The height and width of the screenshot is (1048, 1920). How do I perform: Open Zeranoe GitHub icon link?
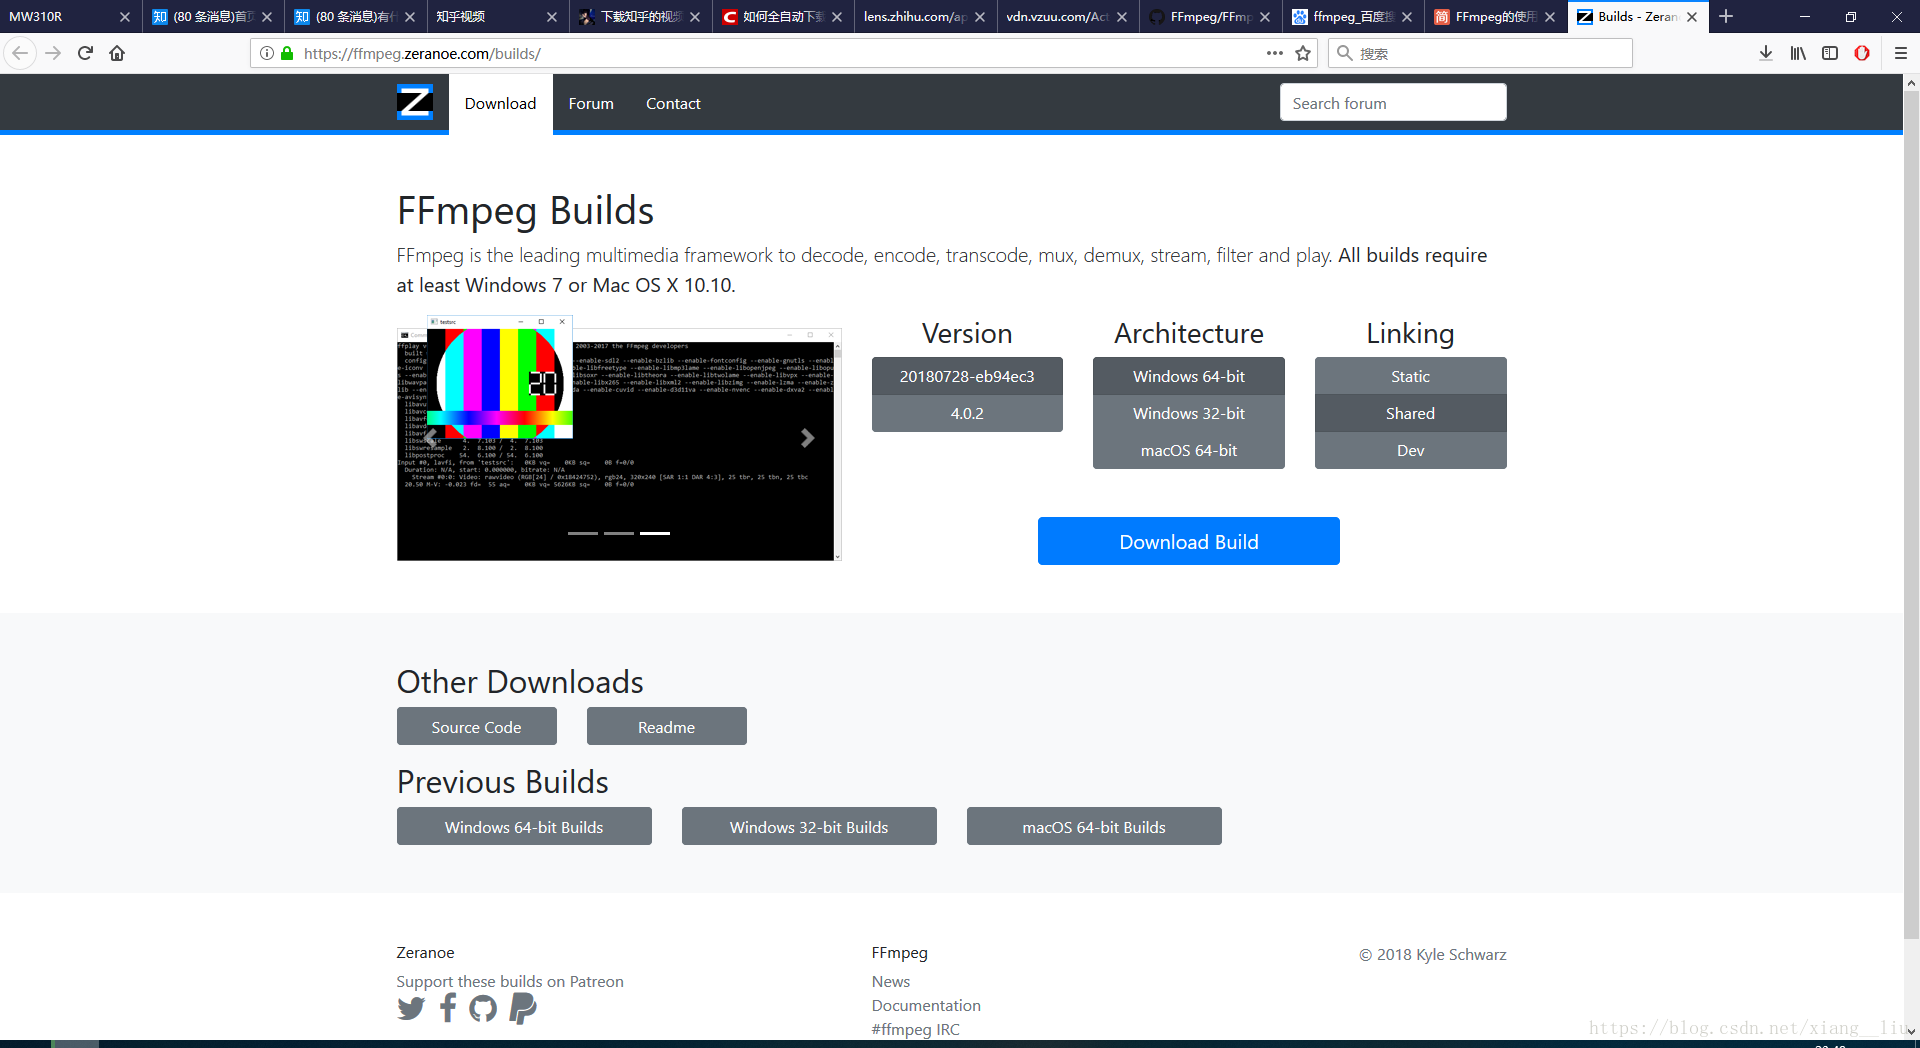point(483,1008)
